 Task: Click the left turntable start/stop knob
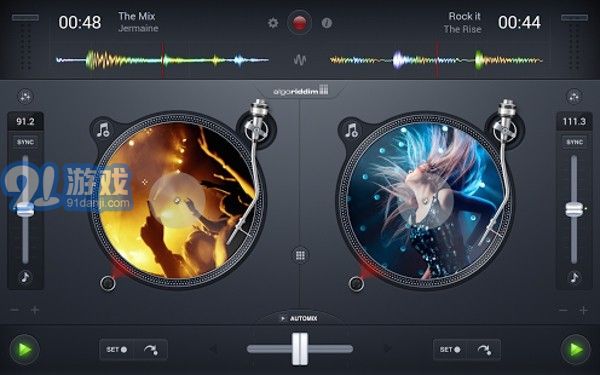108,283
